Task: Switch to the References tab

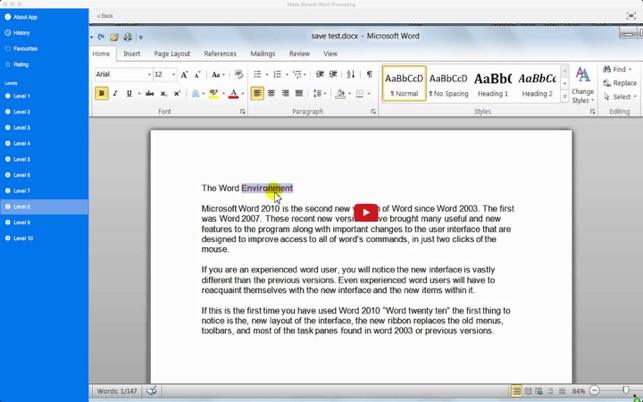Action: click(220, 54)
